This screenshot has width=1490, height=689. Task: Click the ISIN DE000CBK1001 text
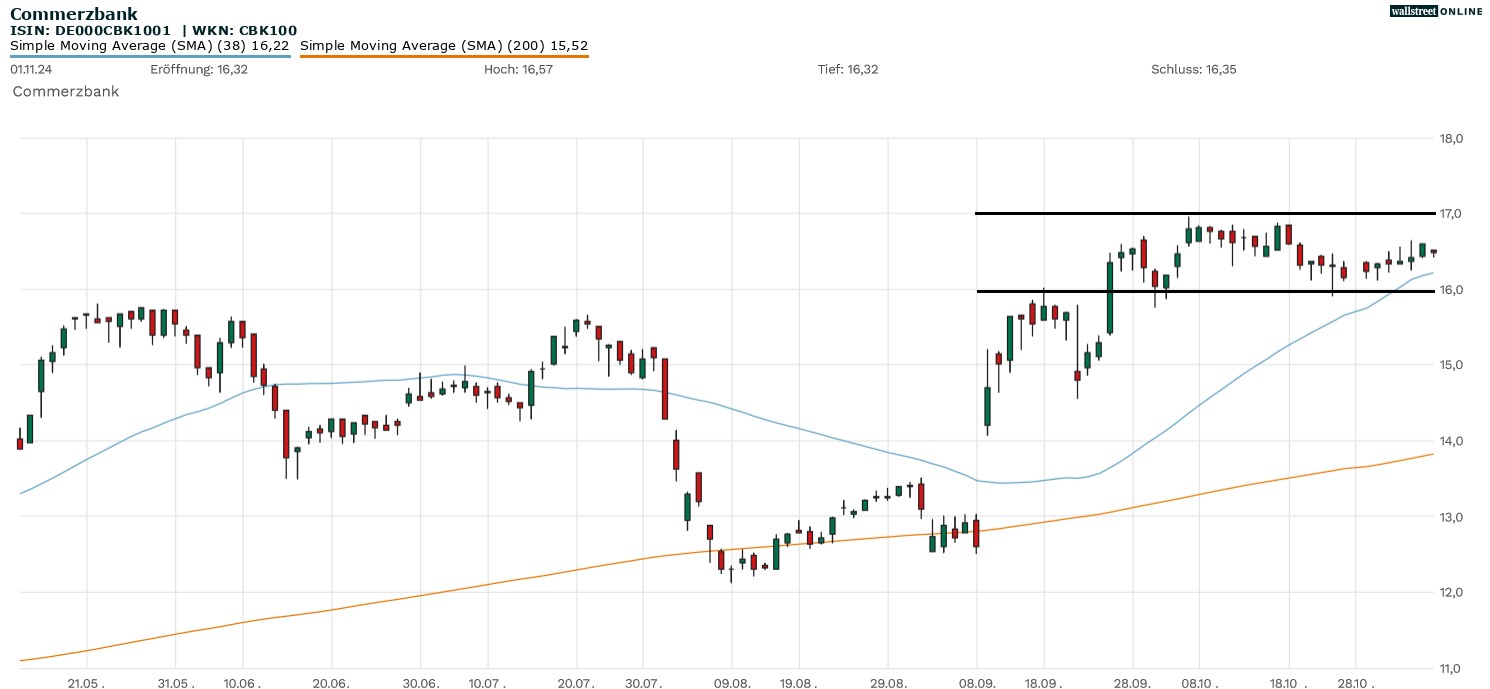click(91, 31)
